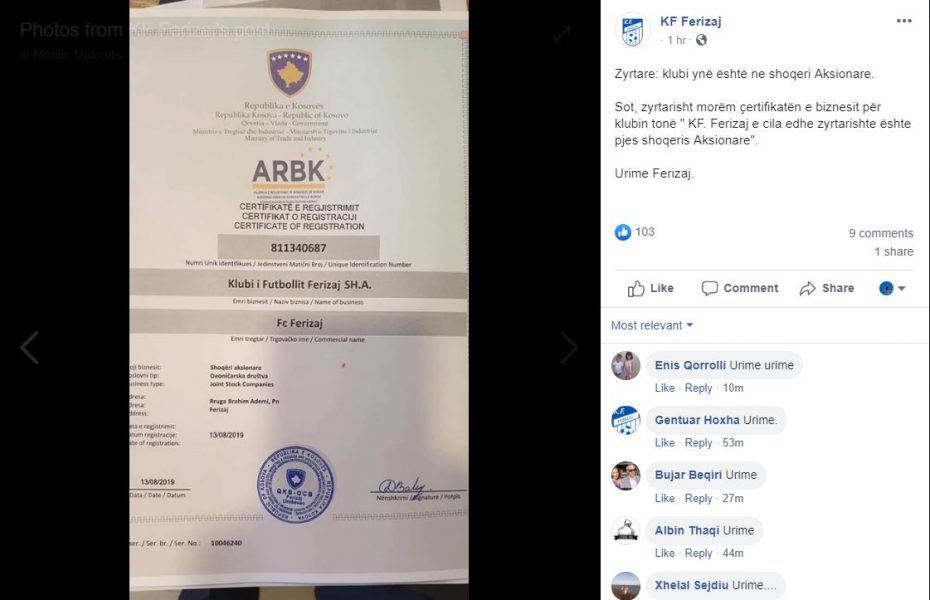
Task: Click the public globe privacy icon
Action: tap(701, 40)
